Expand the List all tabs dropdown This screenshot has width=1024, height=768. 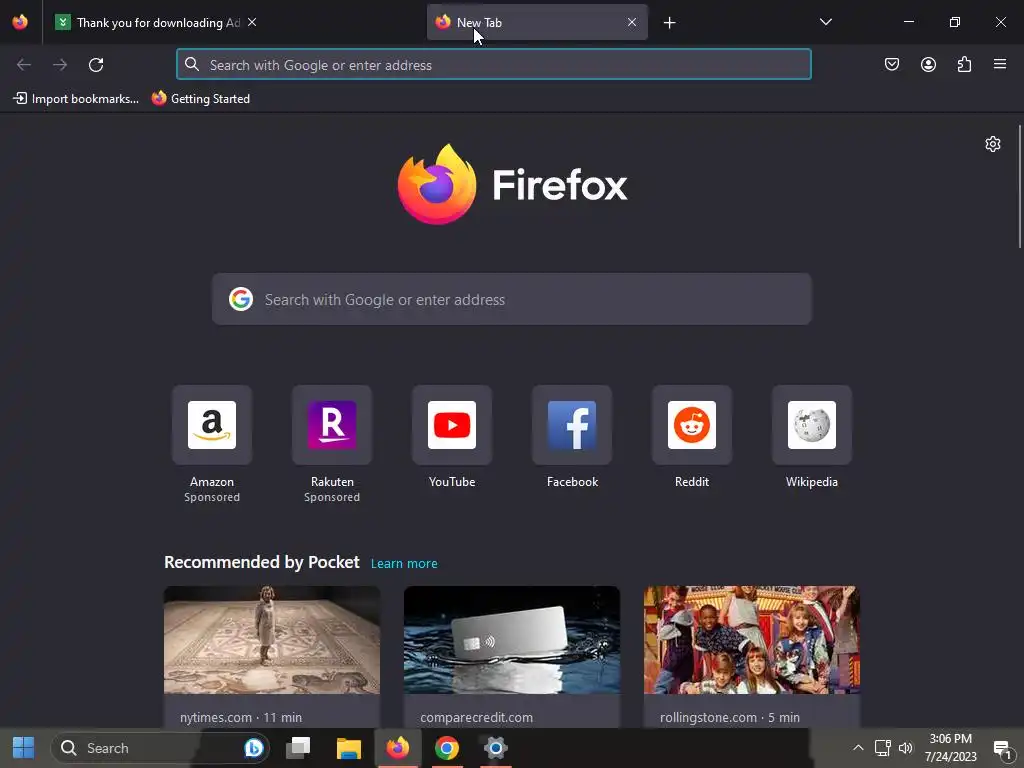(825, 22)
